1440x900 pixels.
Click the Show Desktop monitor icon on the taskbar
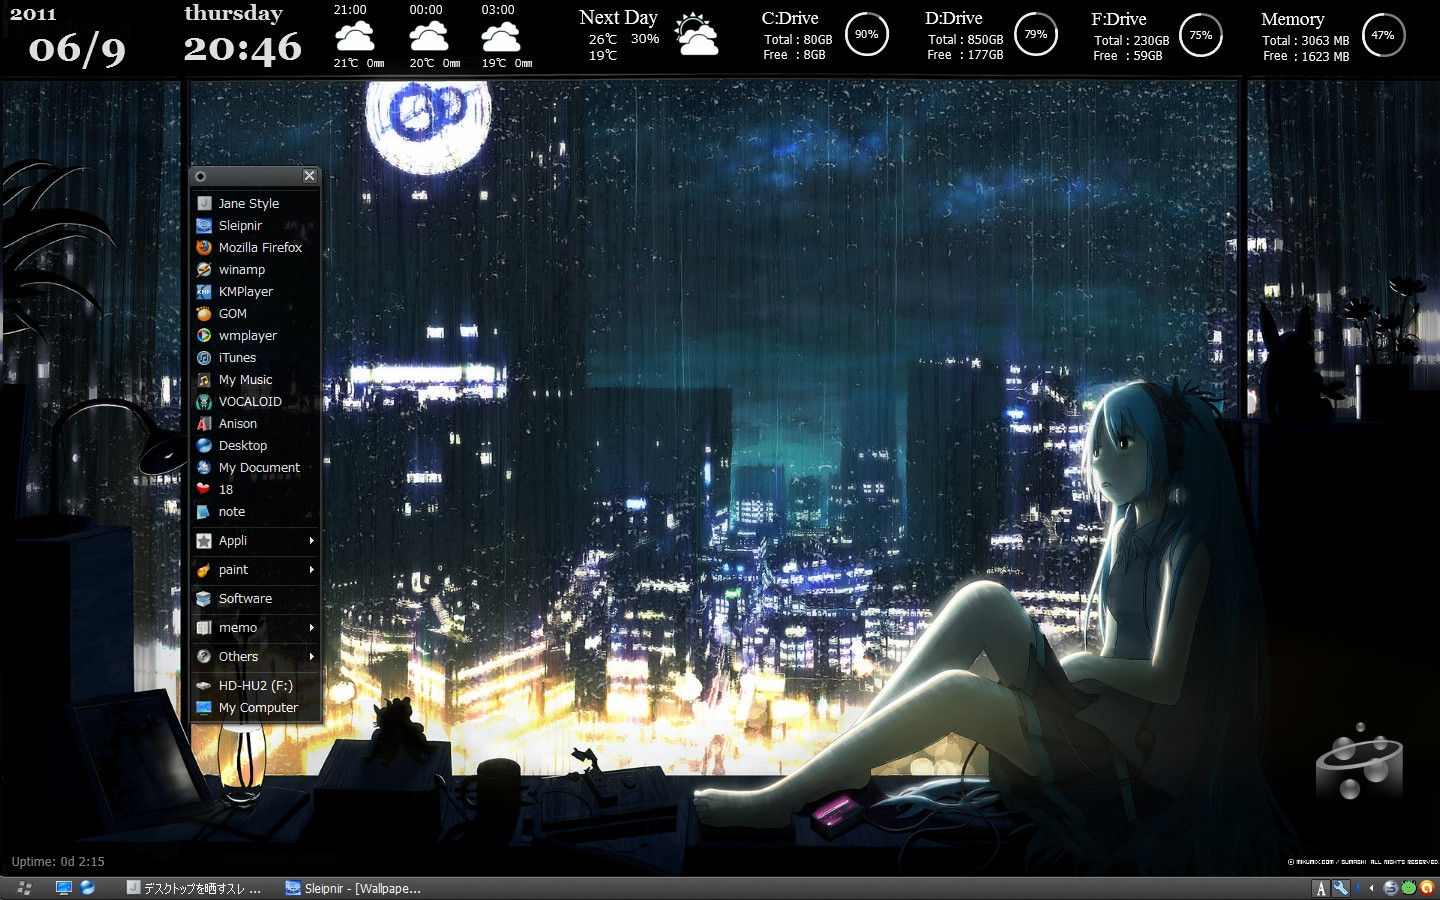tap(64, 888)
